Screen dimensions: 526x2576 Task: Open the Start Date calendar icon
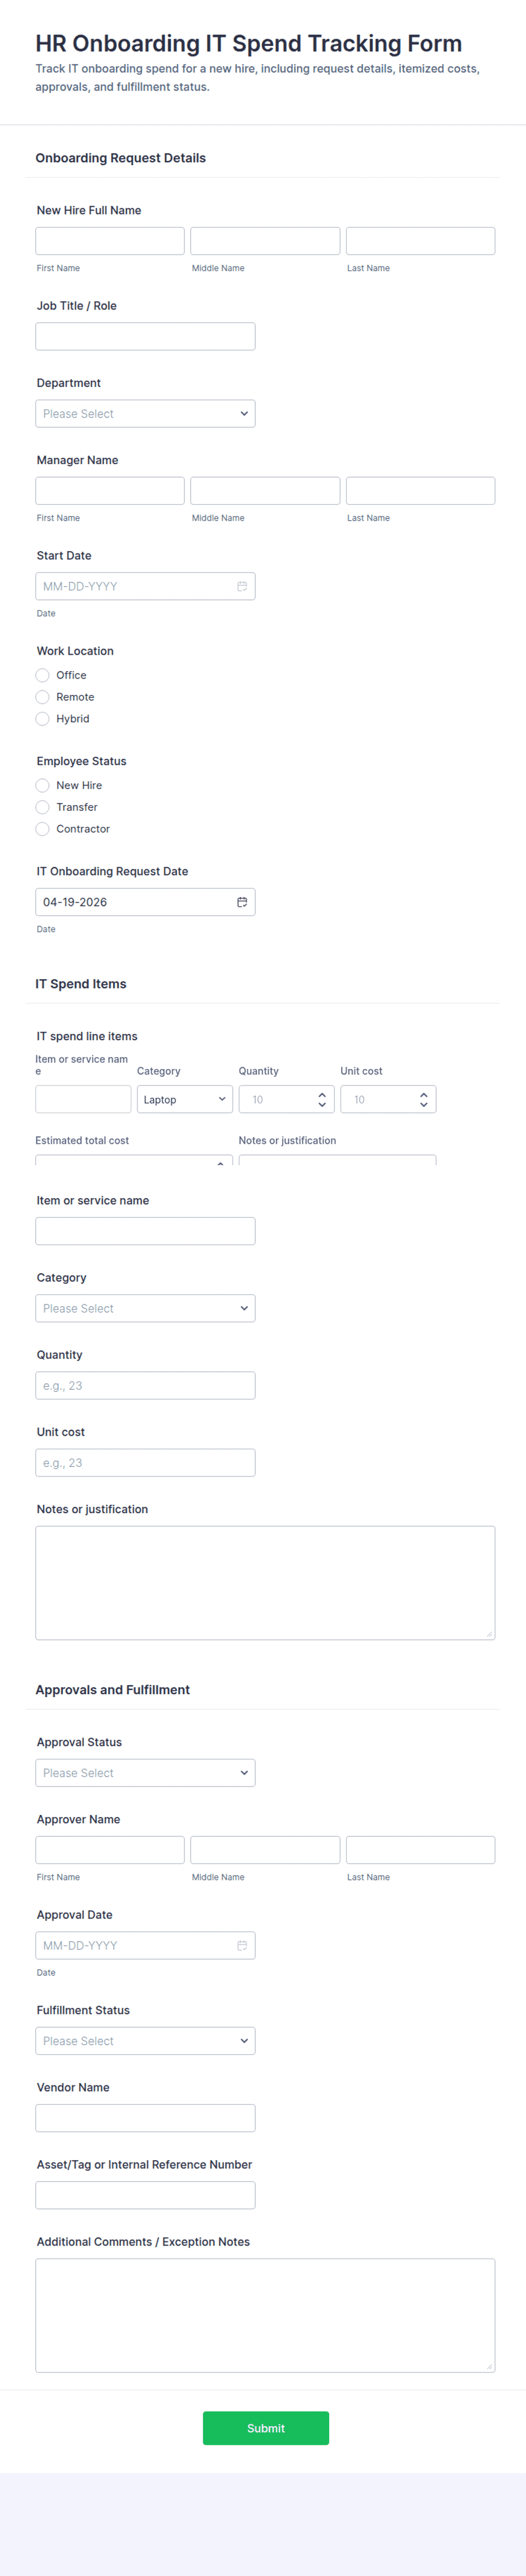[x=242, y=586]
